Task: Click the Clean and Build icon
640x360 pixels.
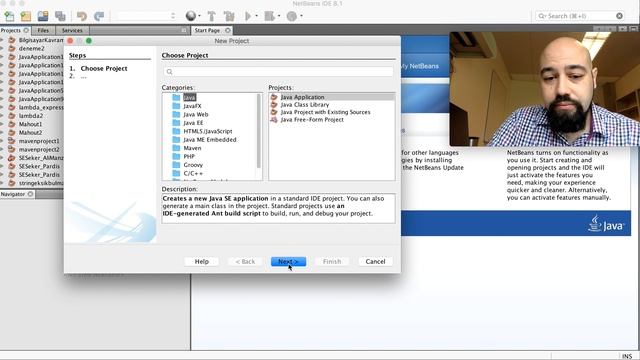Action: click(x=229, y=16)
